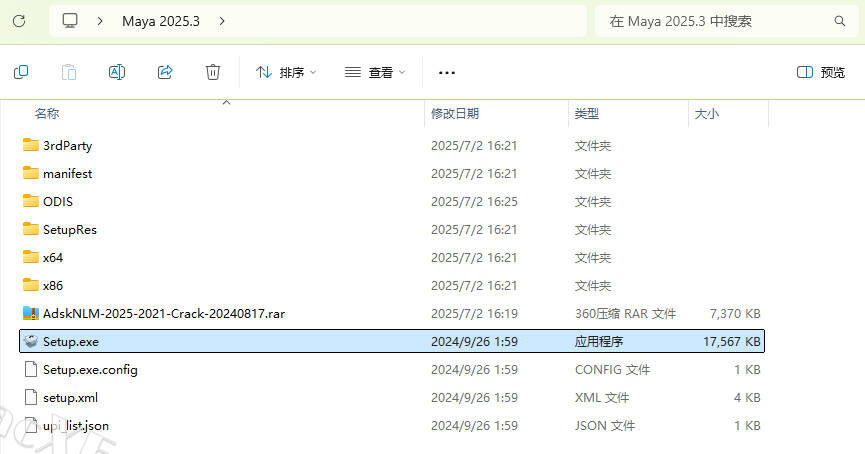The height and width of the screenshot is (454, 865).
Task: Select the file name ODIS
Action: coord(58,202)
